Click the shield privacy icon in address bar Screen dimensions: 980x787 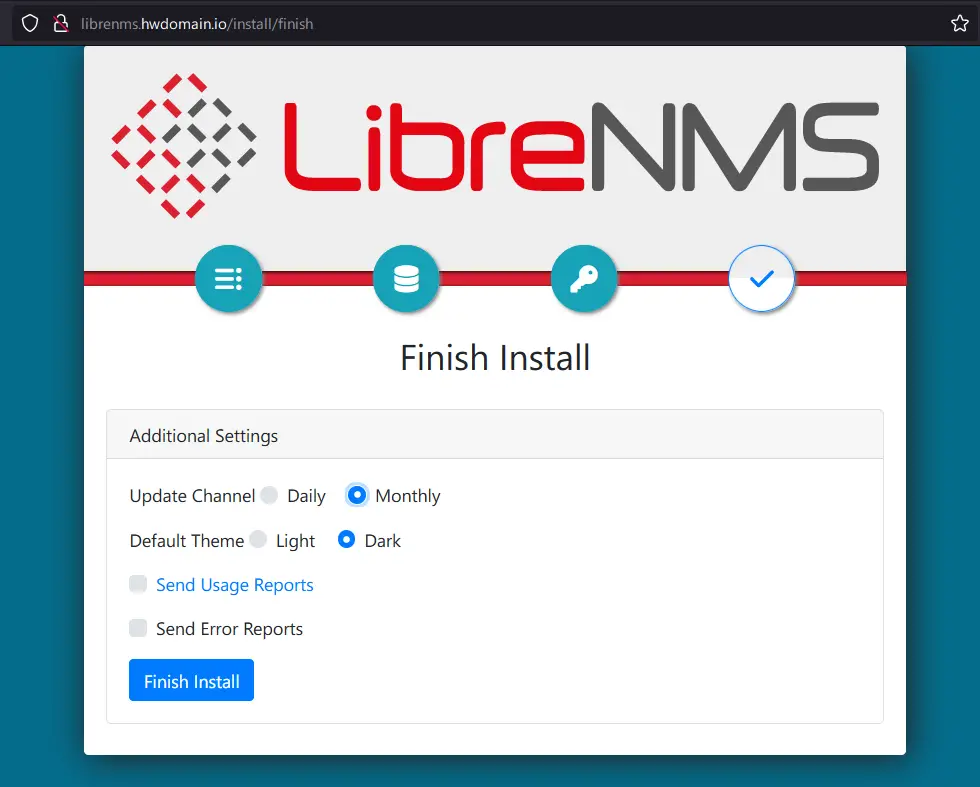(x=29, y=23)
